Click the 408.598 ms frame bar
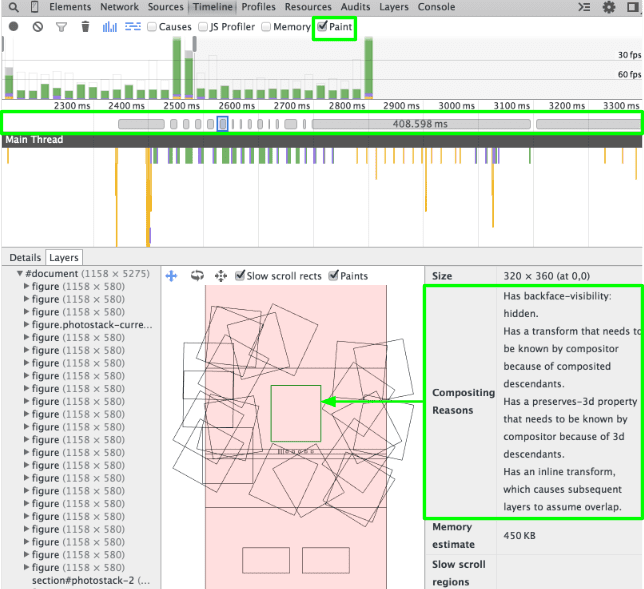The width and height of the screenshot is (644, 589). [x=420, y=124]
